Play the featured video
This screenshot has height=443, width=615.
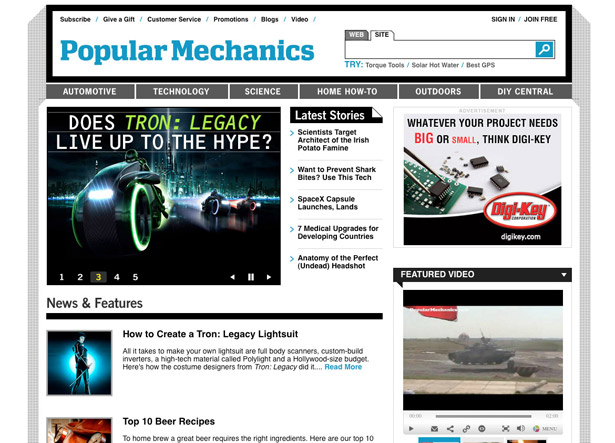(411, 428)
